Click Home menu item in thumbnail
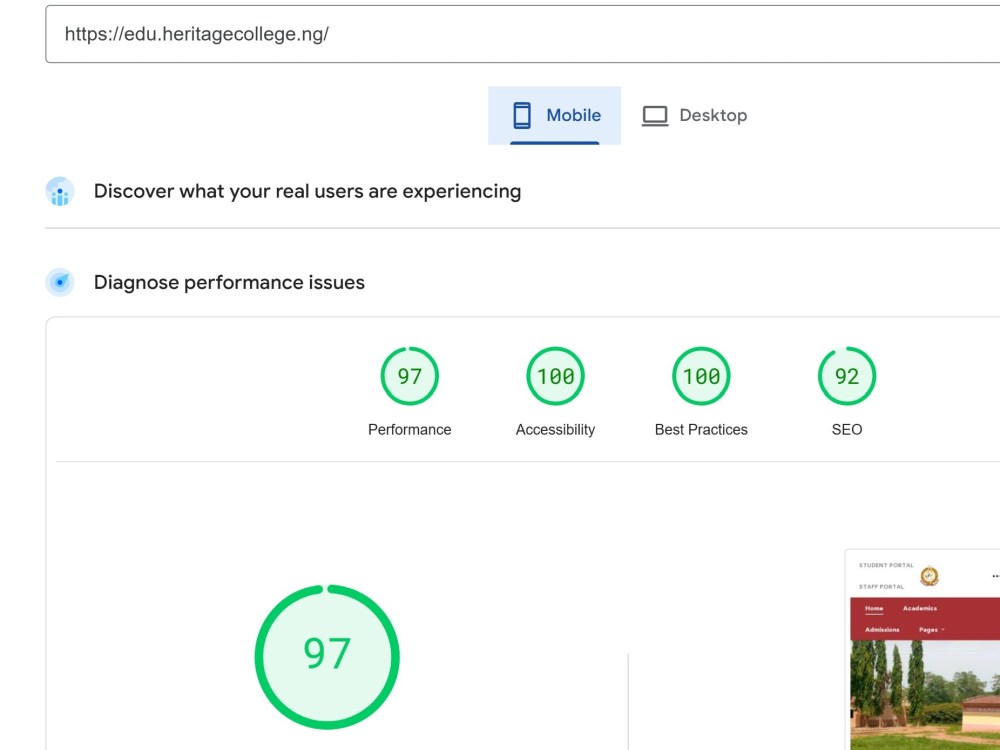The height and width of the screenshot is (750, 1000). point(874,608)
